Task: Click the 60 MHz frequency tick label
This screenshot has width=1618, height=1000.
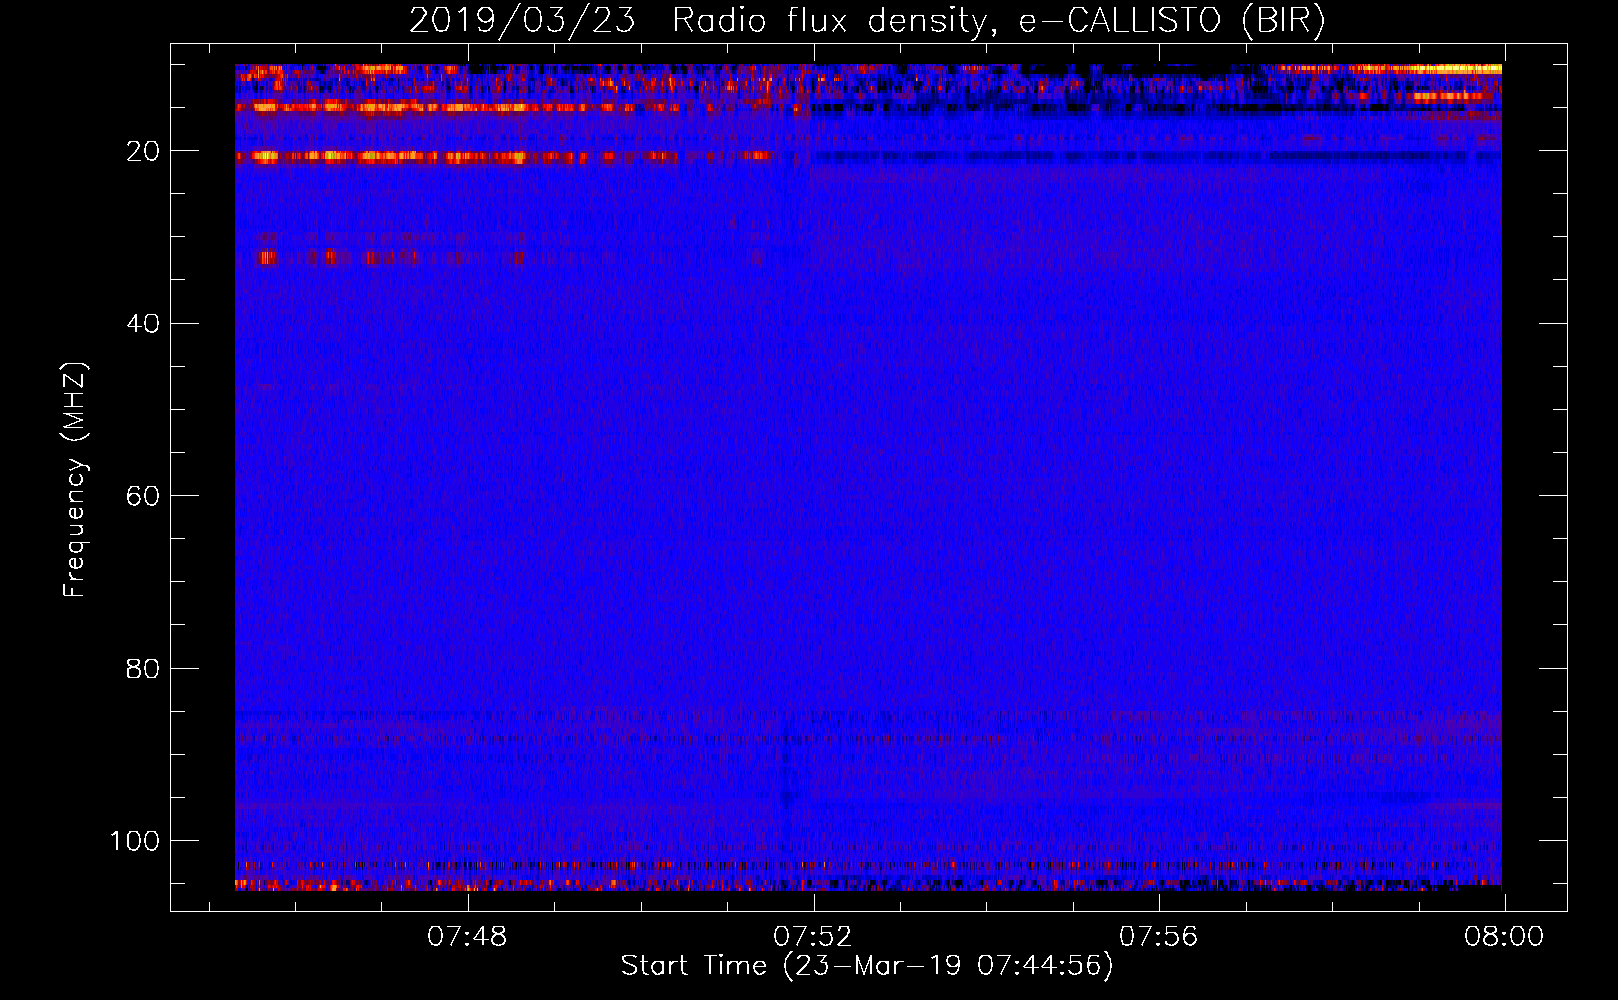Action: pos(144,496)
